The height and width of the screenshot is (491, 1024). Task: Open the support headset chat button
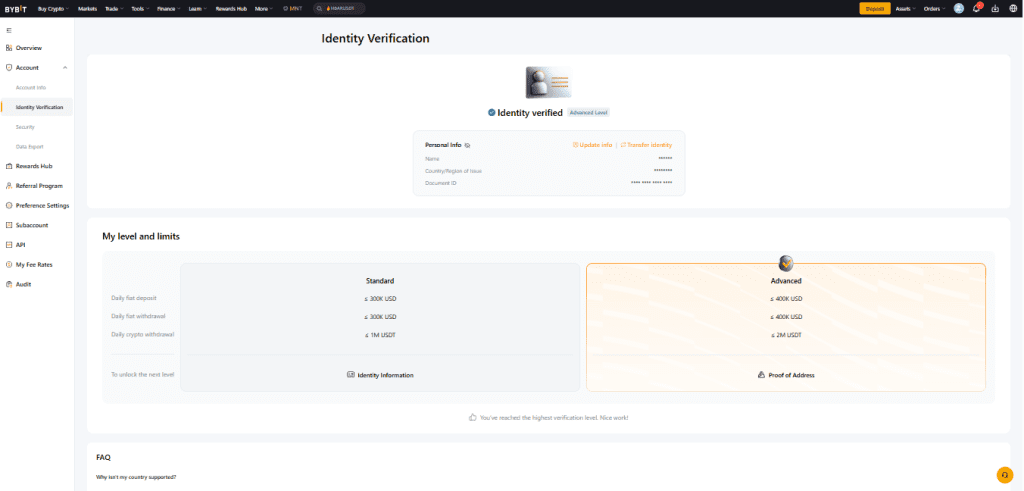click(x=1004, y=475)
